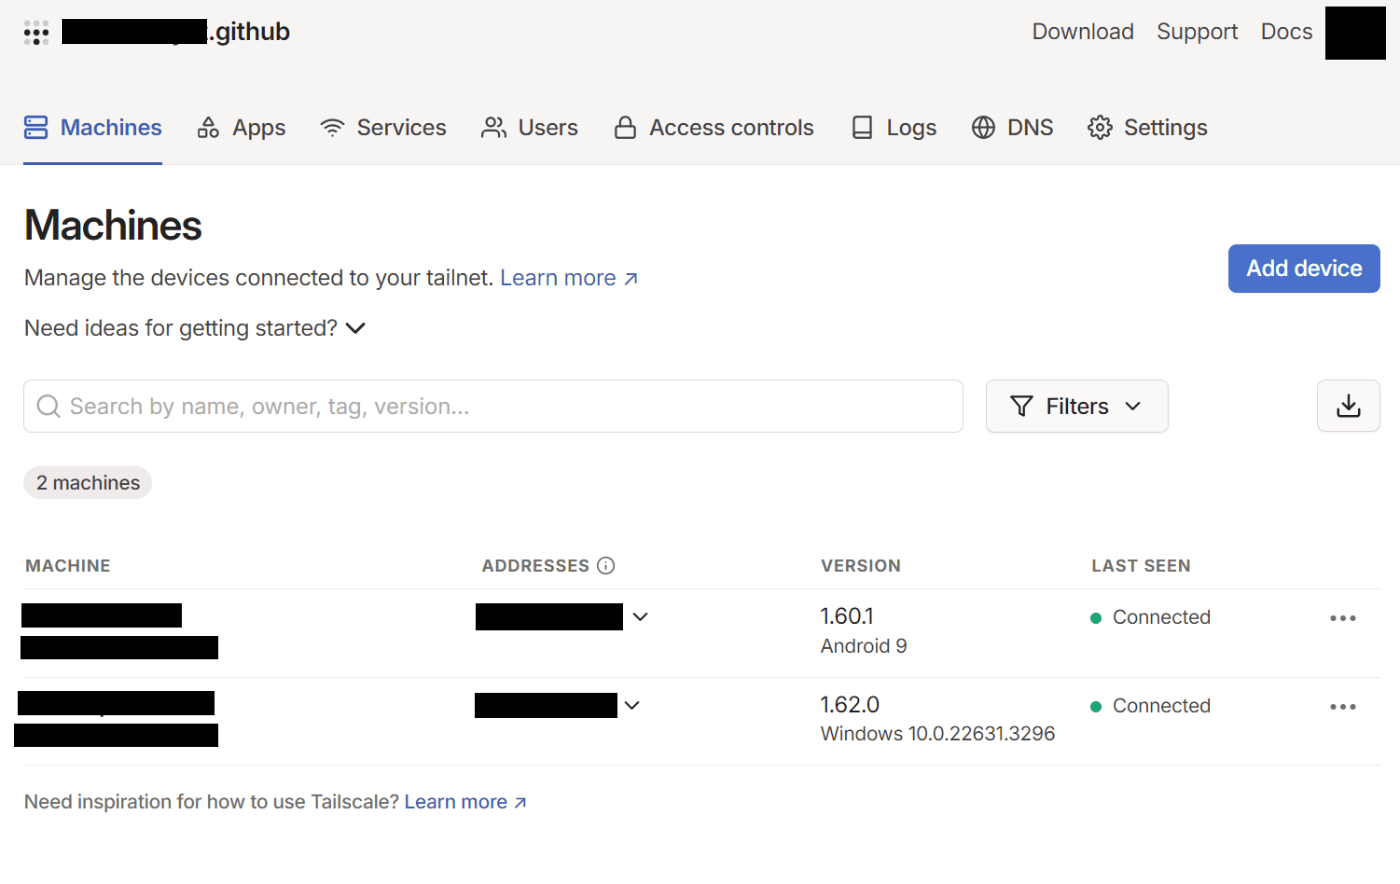Follow Learn more link about tailnet devices
Viewport: 1400px width, 884px height.
click(569, 278)
